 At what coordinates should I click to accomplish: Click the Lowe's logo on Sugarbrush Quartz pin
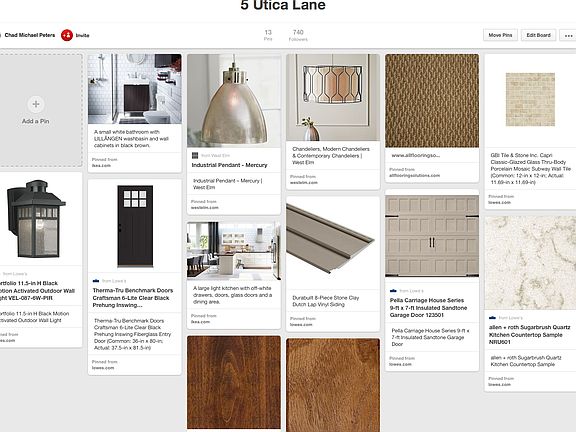click(492, 317)
